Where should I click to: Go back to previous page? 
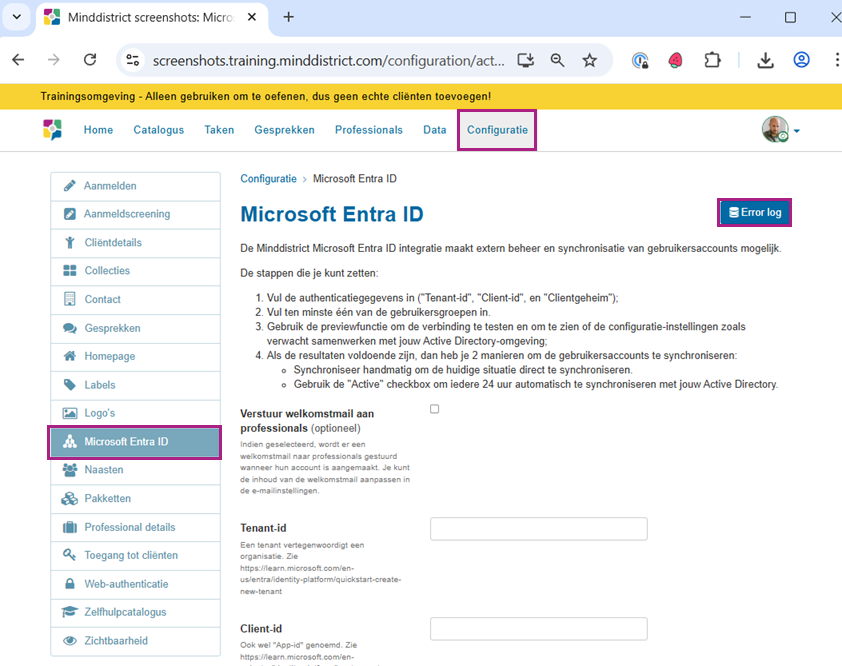point(18,60)
